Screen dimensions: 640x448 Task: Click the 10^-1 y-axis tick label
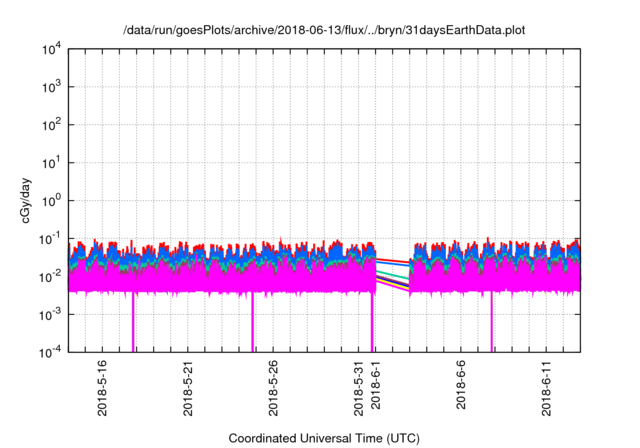tap(51, 239)
